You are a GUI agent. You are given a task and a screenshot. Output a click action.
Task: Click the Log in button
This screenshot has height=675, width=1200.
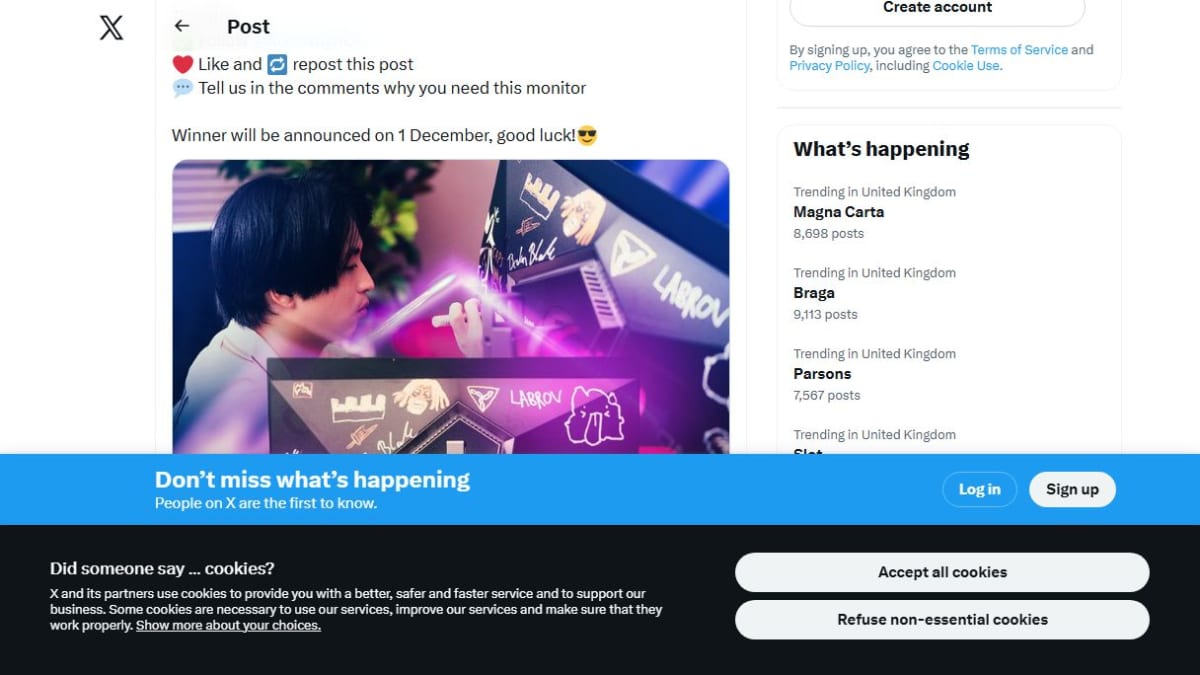[979, 489]
